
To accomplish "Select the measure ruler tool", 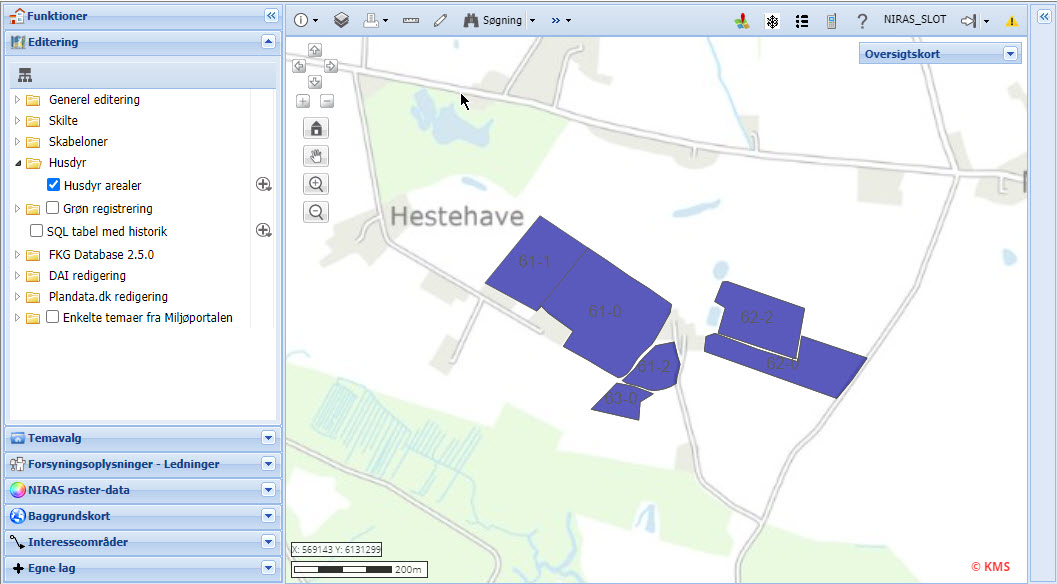I will 411,20.
